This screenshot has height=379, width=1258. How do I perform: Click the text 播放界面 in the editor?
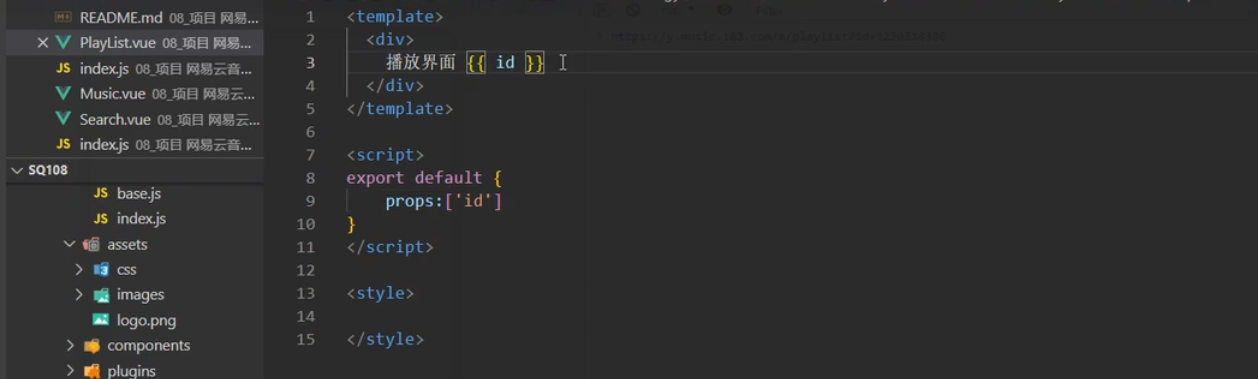coord(420,63)
